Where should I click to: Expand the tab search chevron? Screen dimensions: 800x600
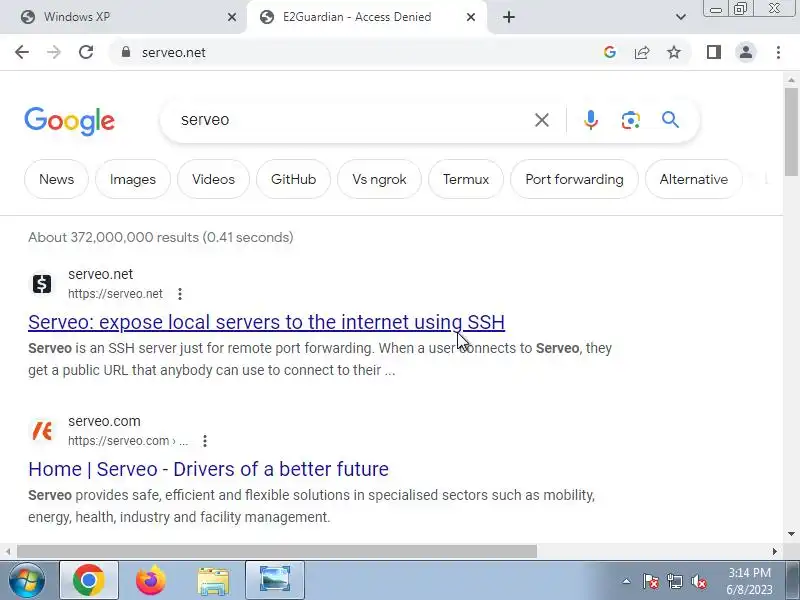coord(681,17)
